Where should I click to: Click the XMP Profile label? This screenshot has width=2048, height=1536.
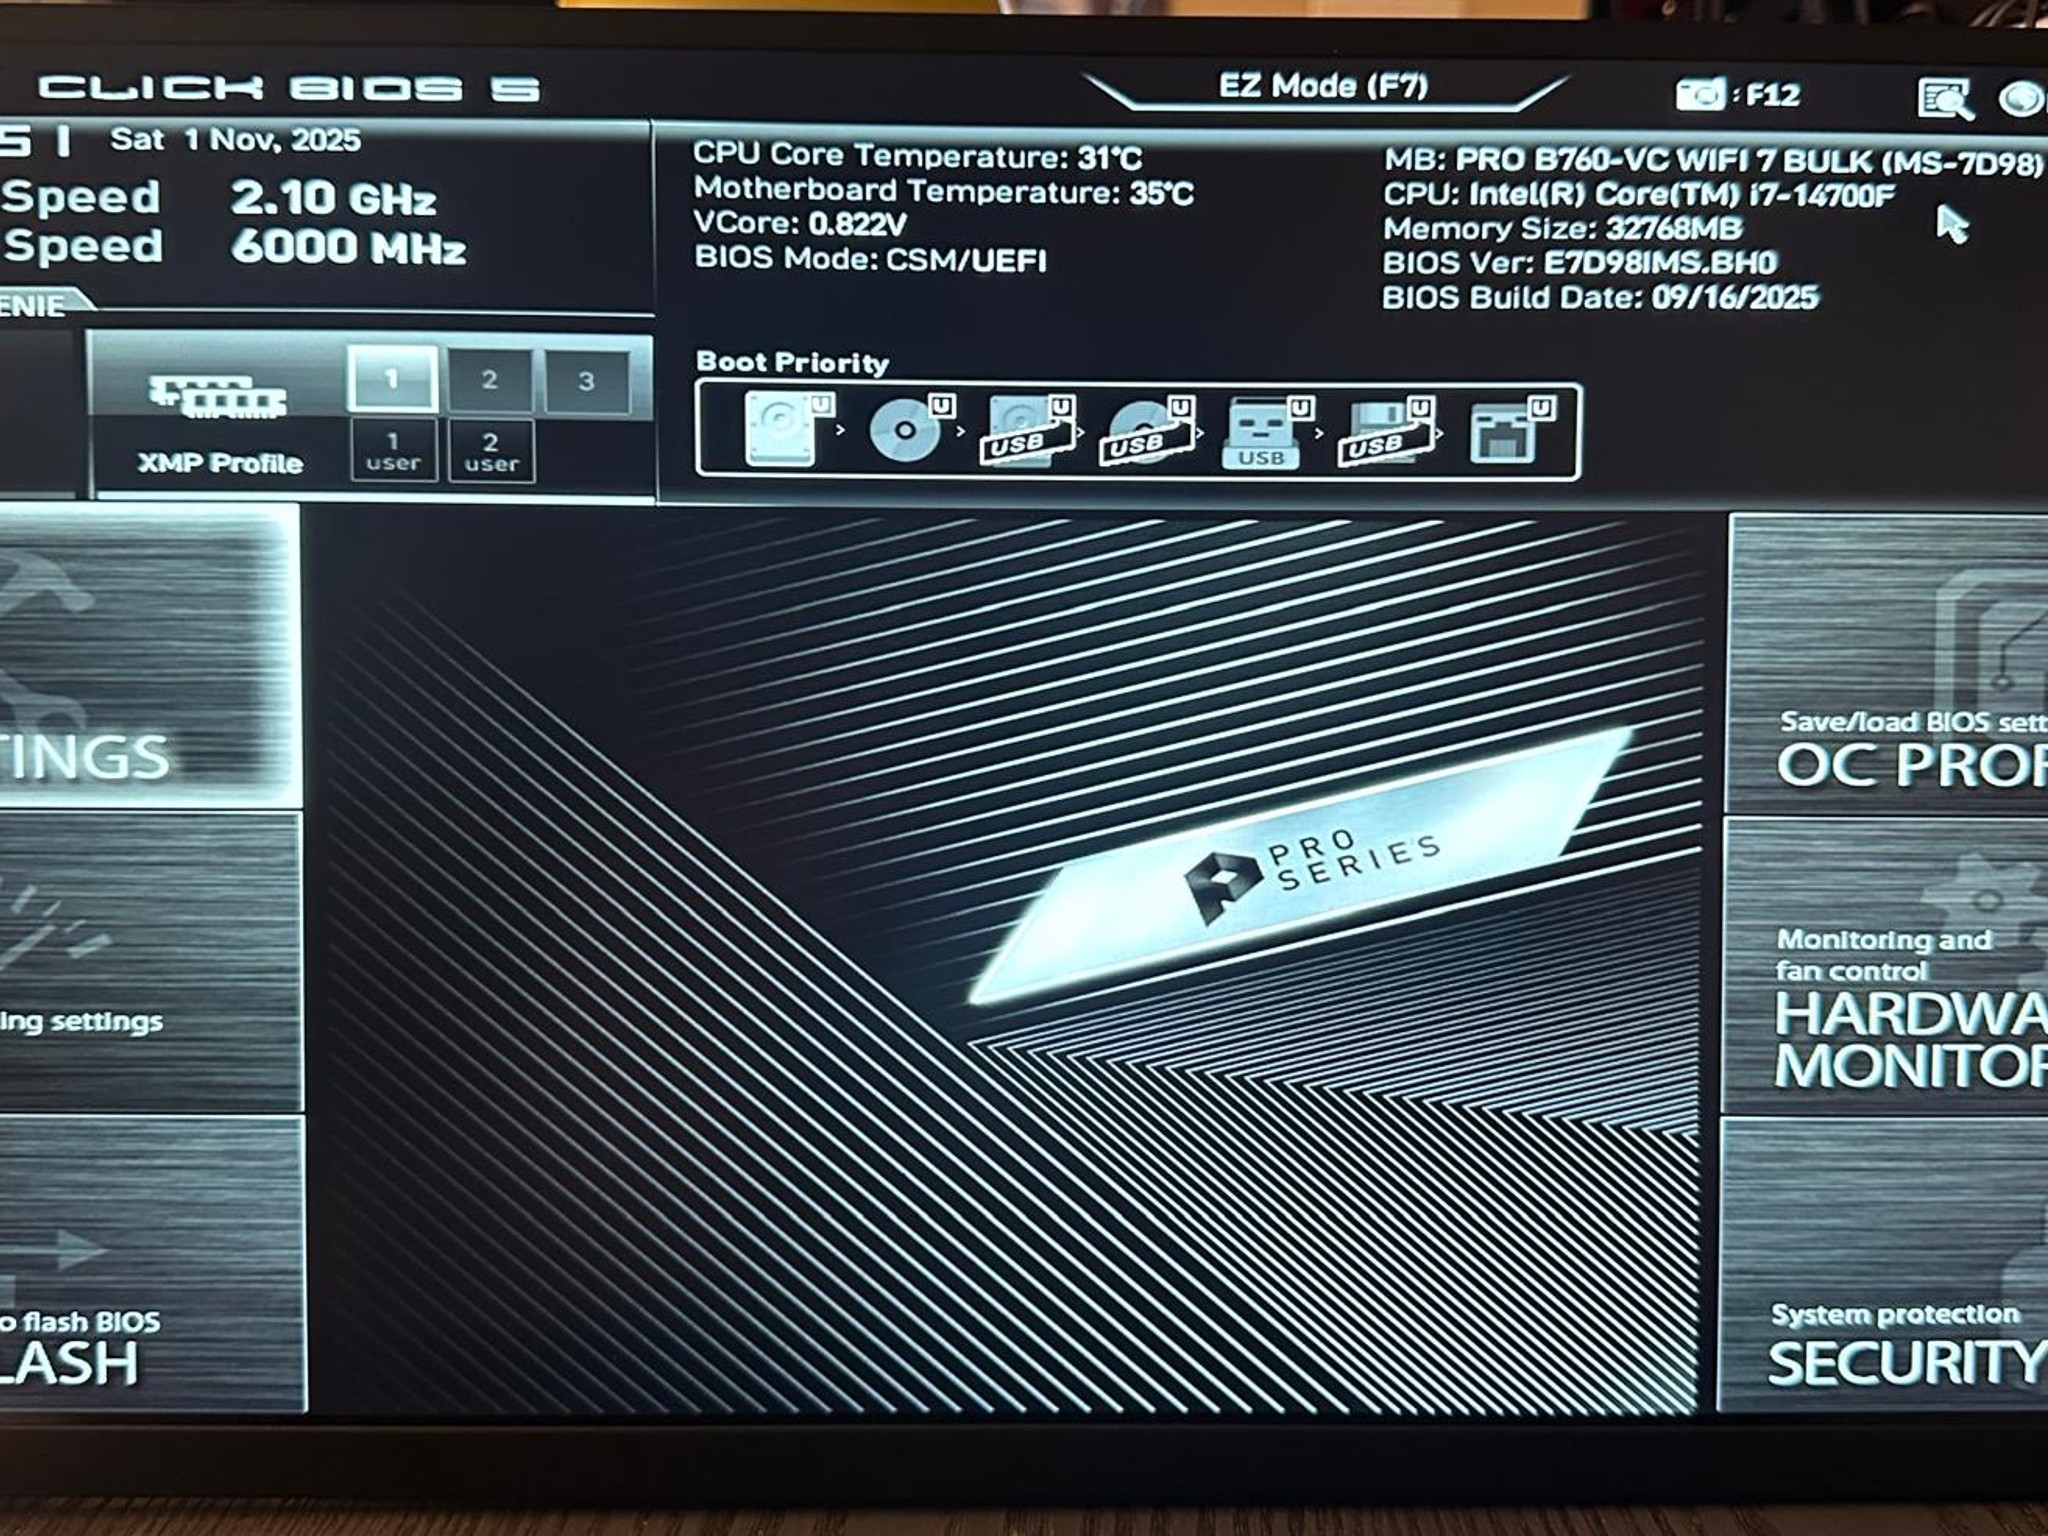[x=220, y=463]
